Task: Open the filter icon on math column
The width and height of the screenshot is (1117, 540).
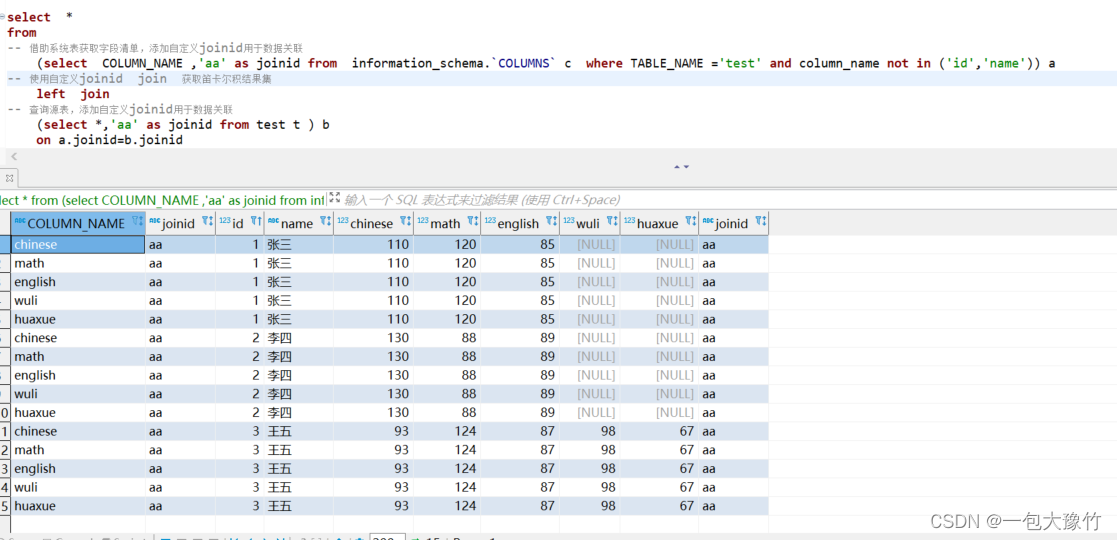Action: [x=474, y=223]
